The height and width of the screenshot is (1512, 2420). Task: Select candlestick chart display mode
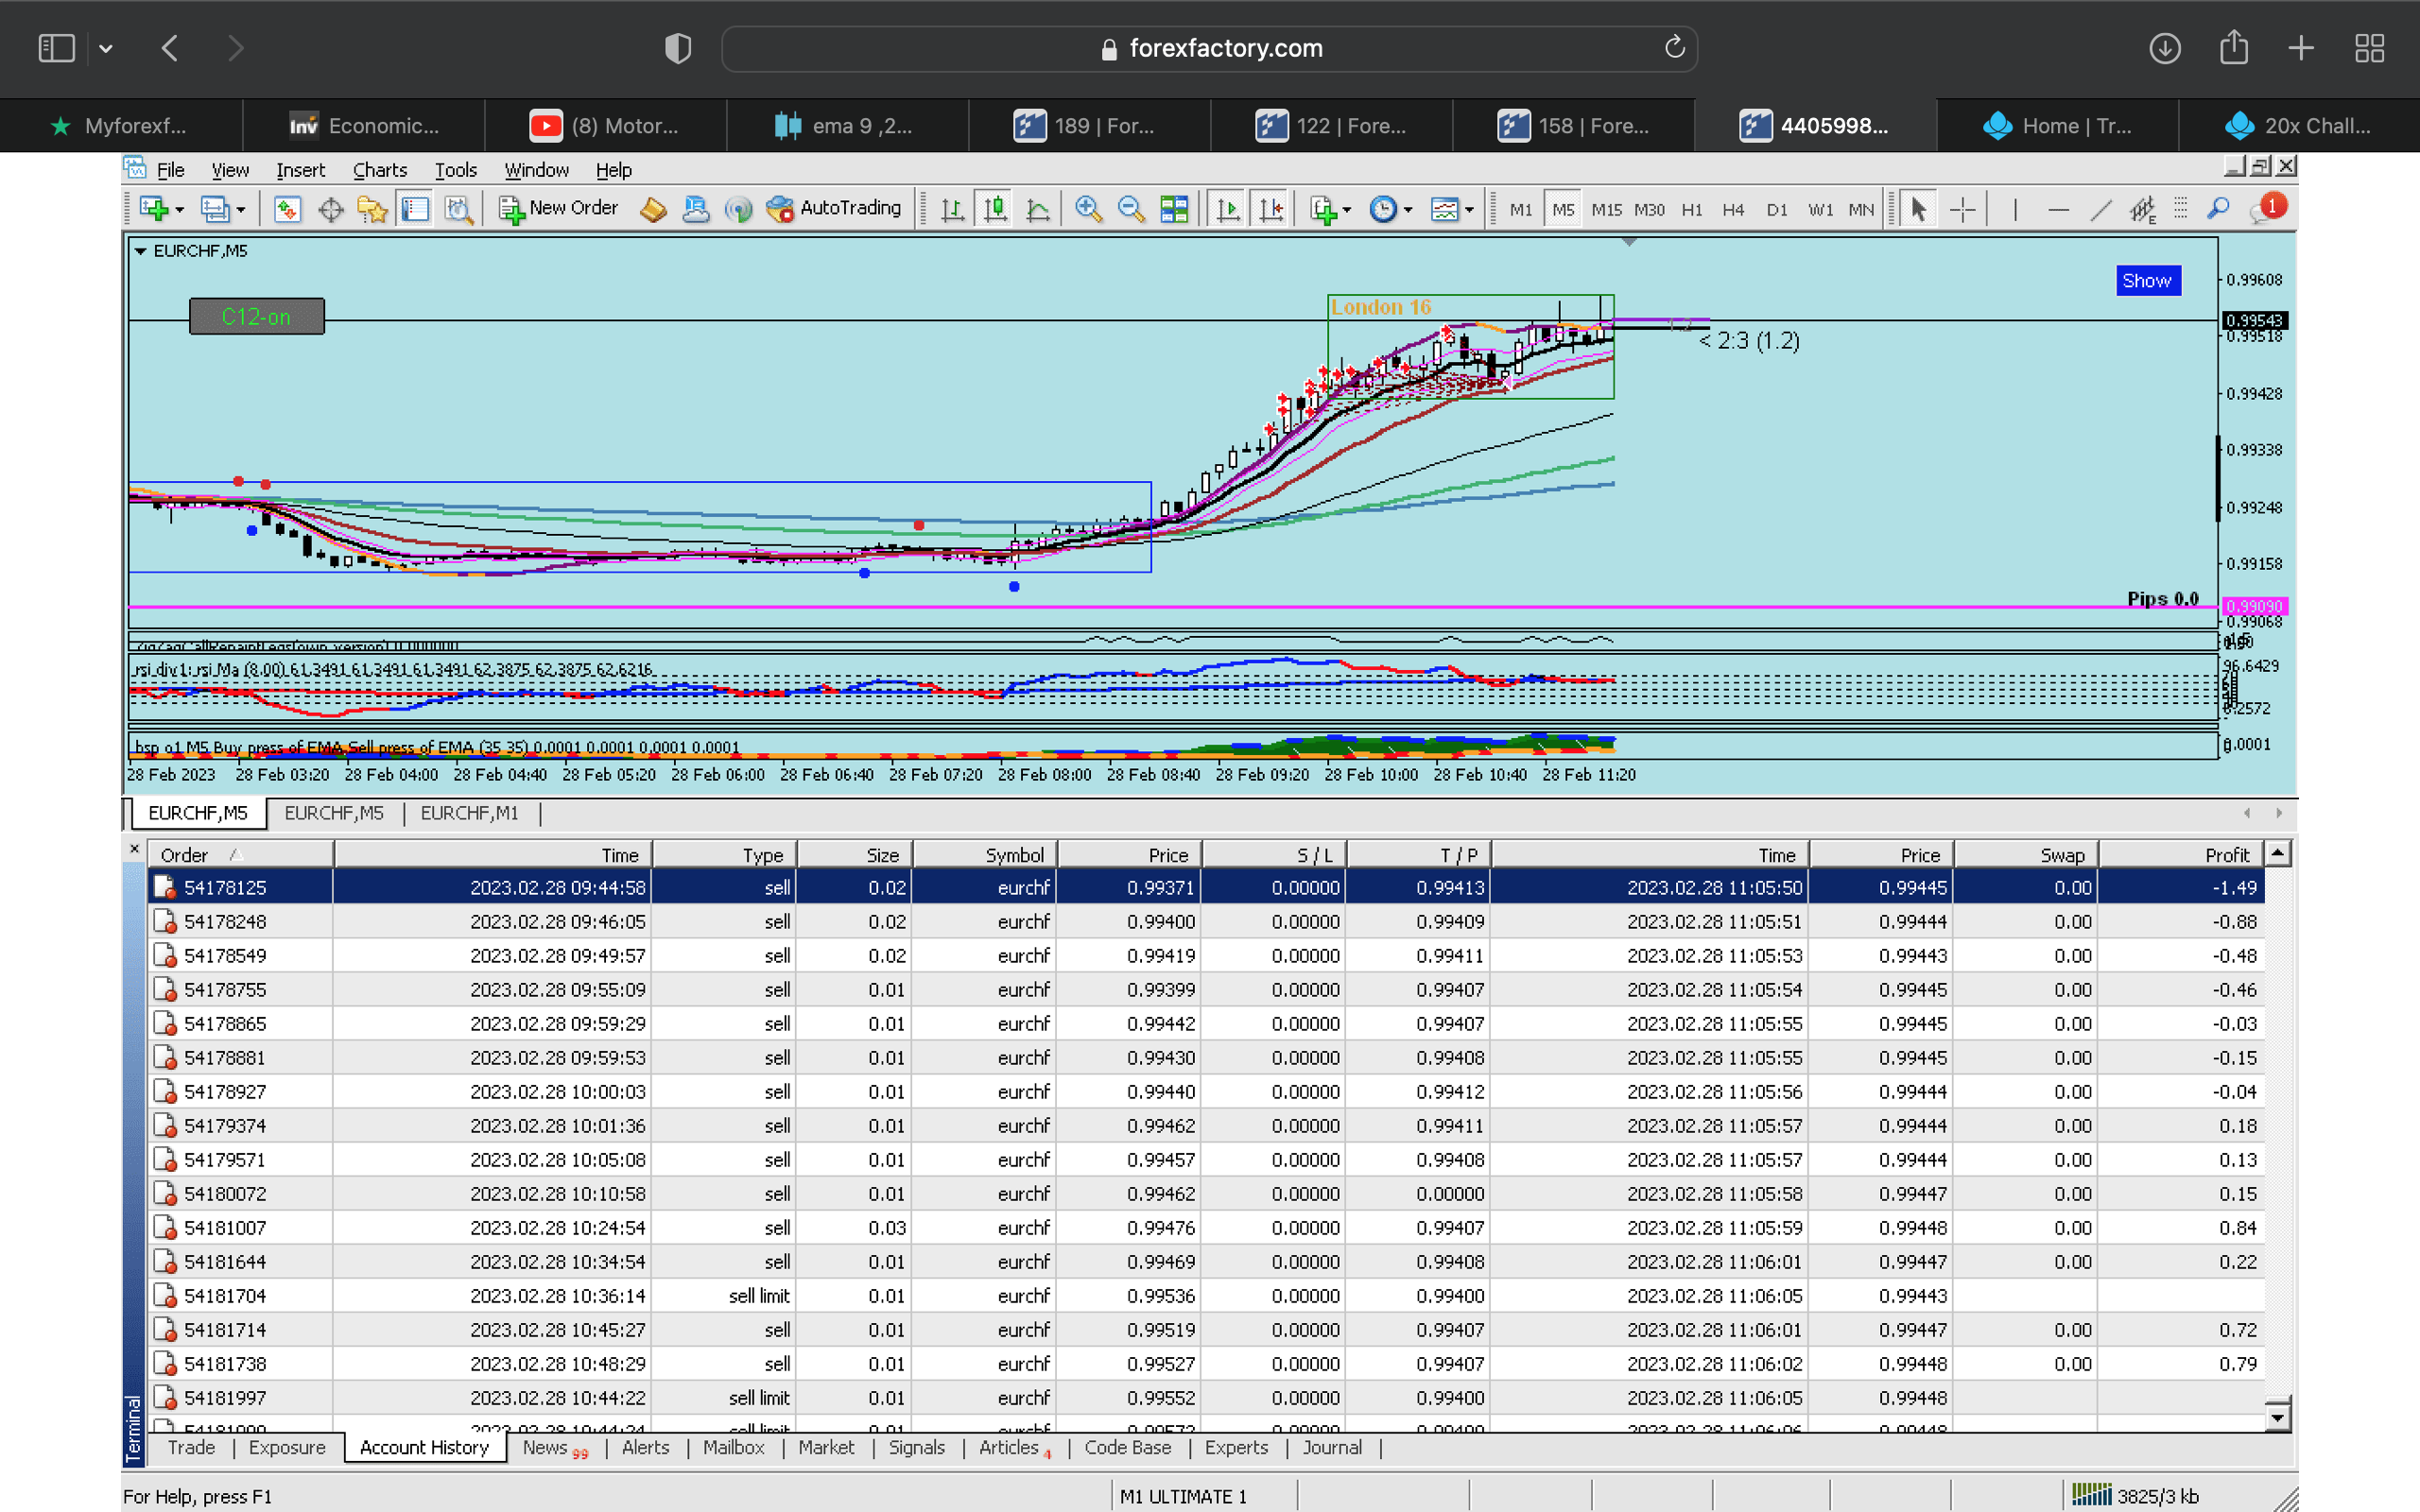995,209
